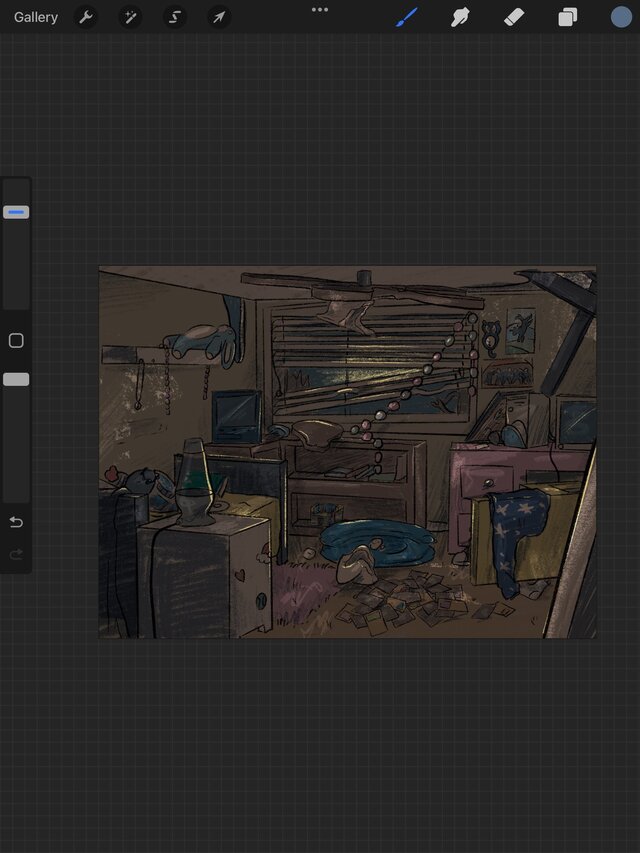Tap the three-dot menu at top center
Screen dimensions: 640x853
pos(320,9)
